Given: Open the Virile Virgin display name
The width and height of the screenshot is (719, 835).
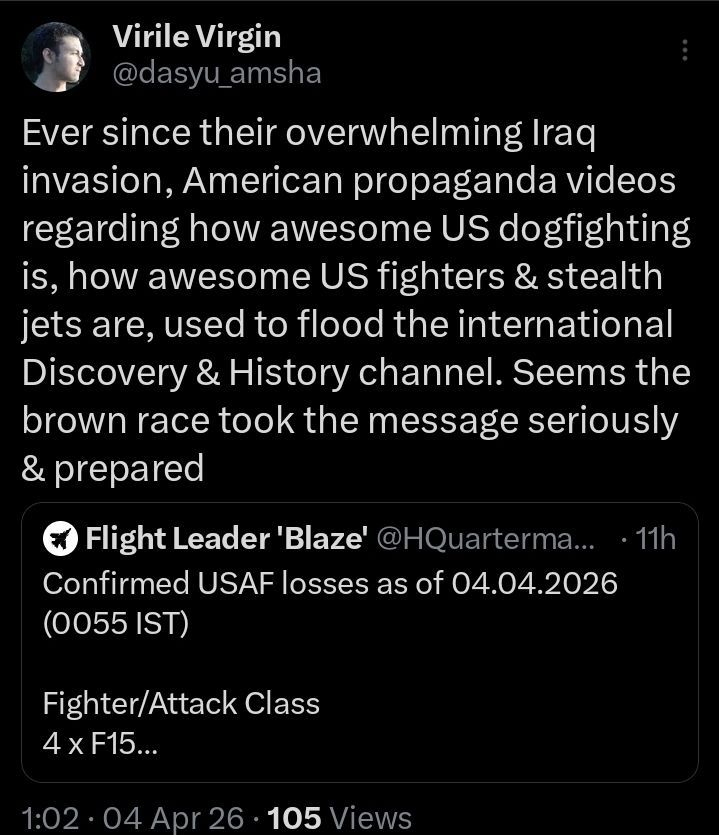Looking at the screenshot, I should [x=196, y=37].
